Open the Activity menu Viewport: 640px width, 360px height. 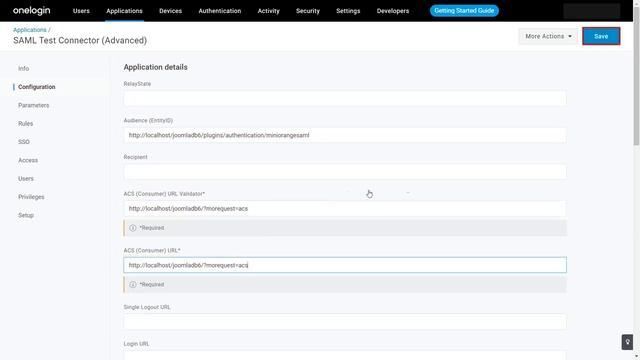pos(269,11)
